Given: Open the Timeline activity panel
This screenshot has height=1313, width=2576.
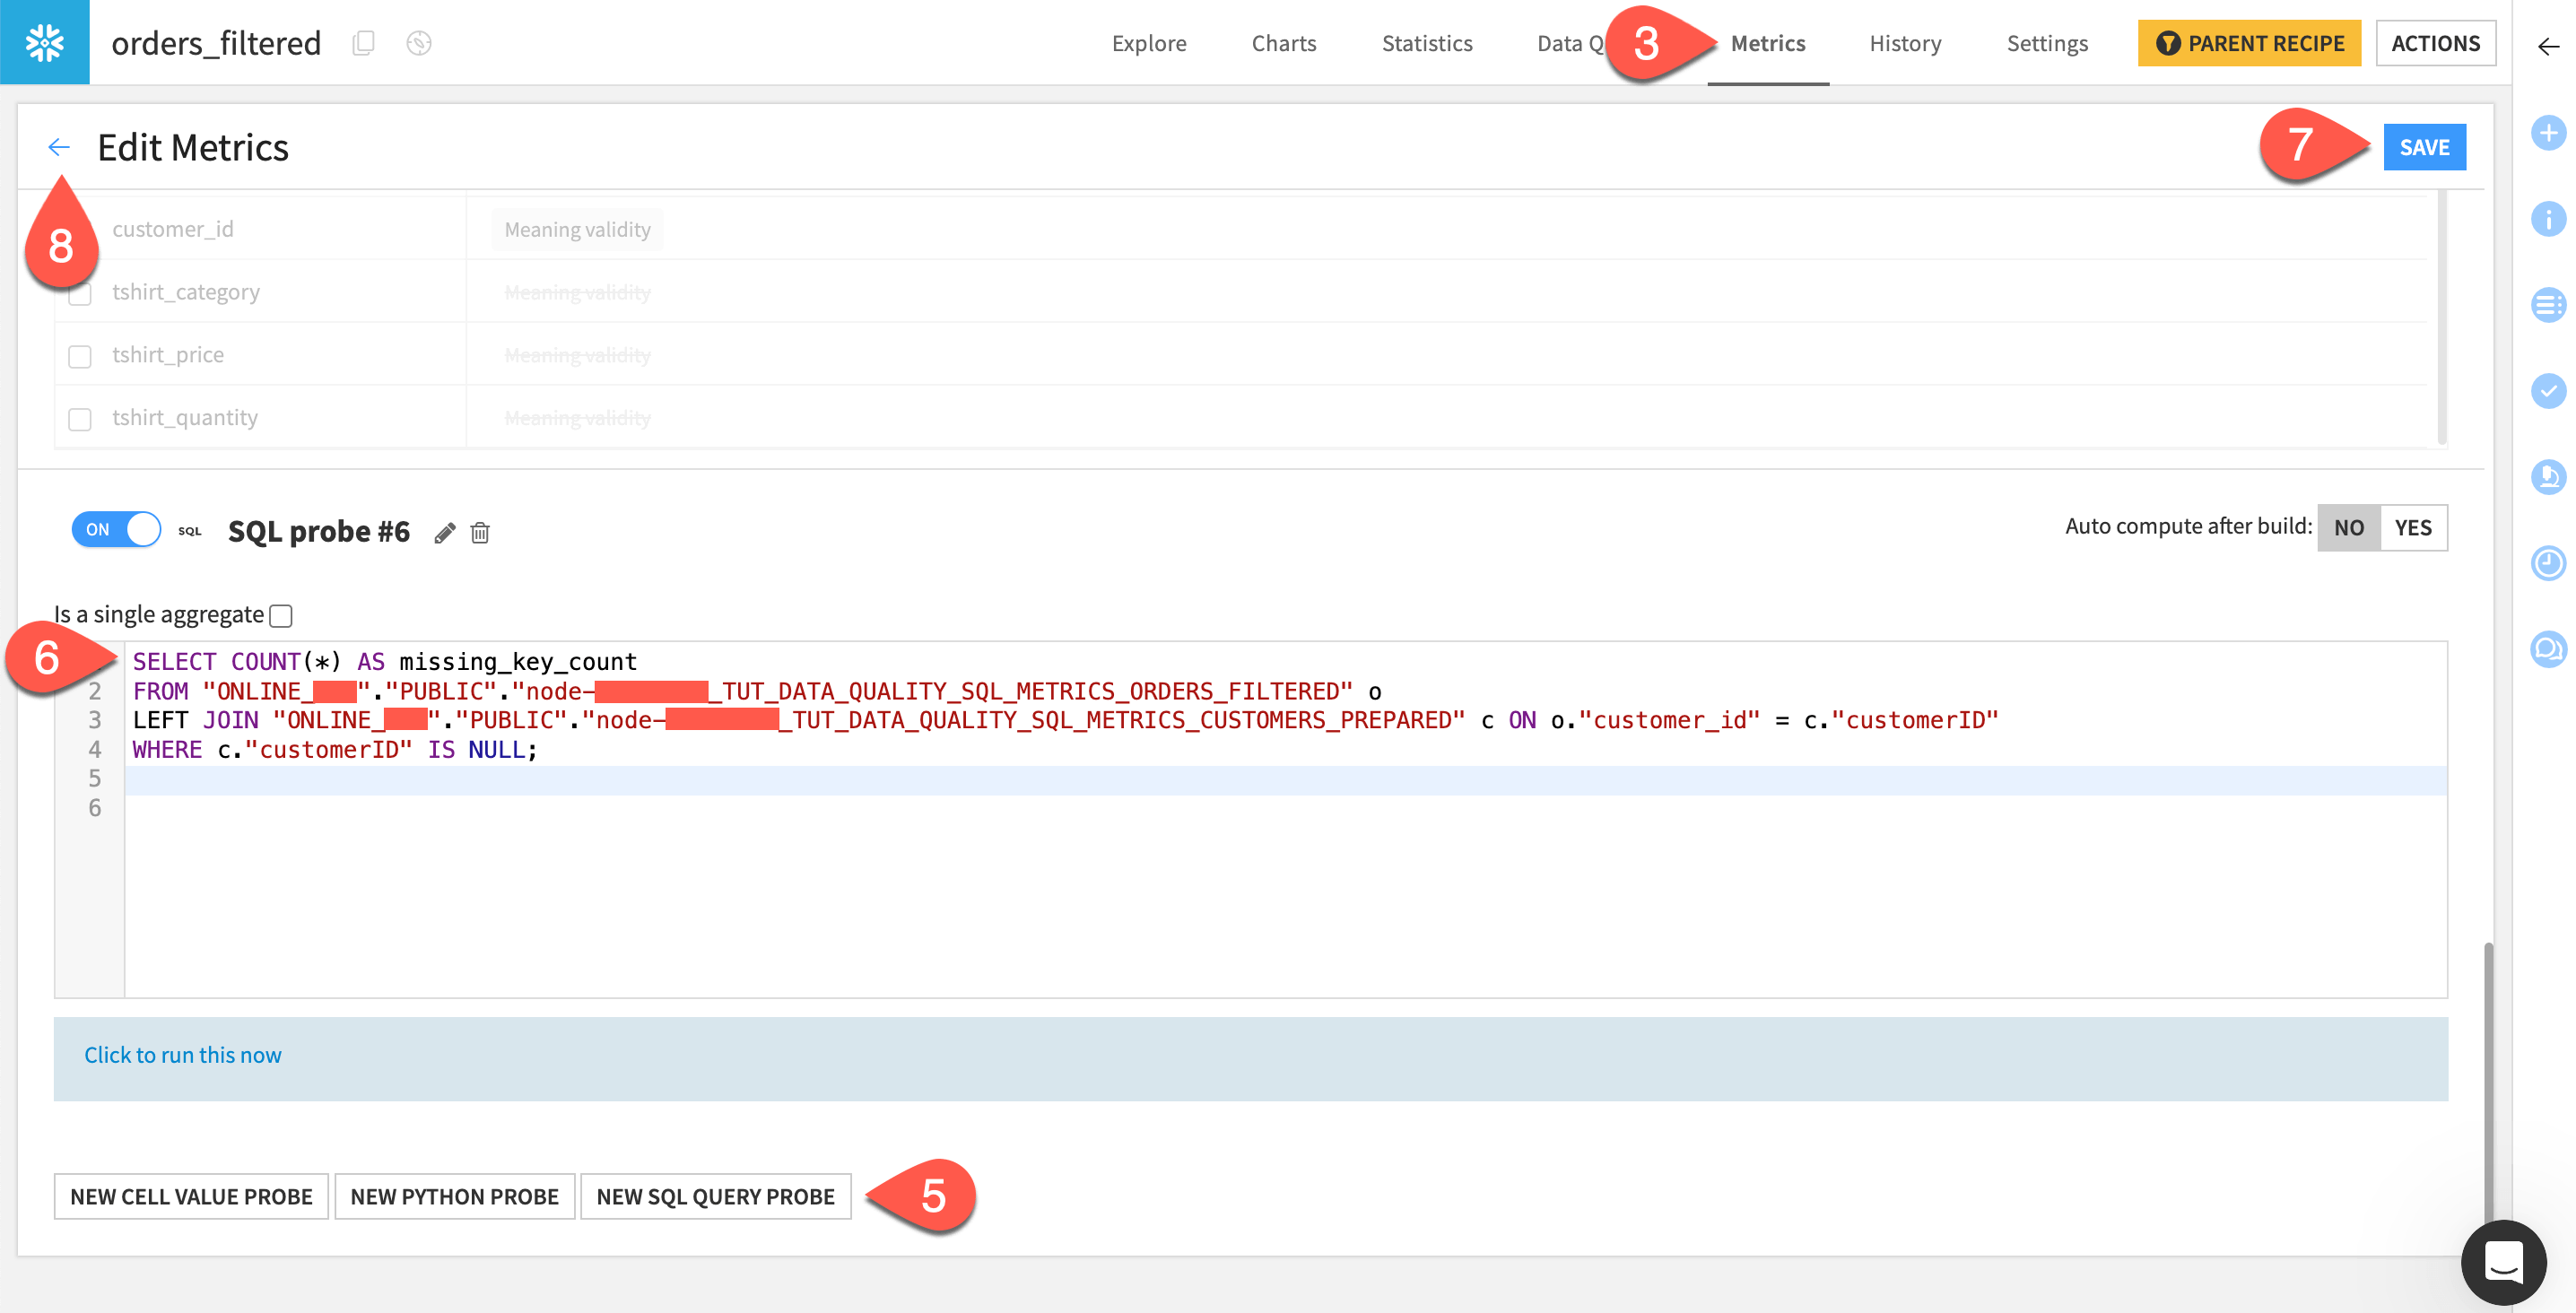Looking at the screenshot, I should (2549, 563).
